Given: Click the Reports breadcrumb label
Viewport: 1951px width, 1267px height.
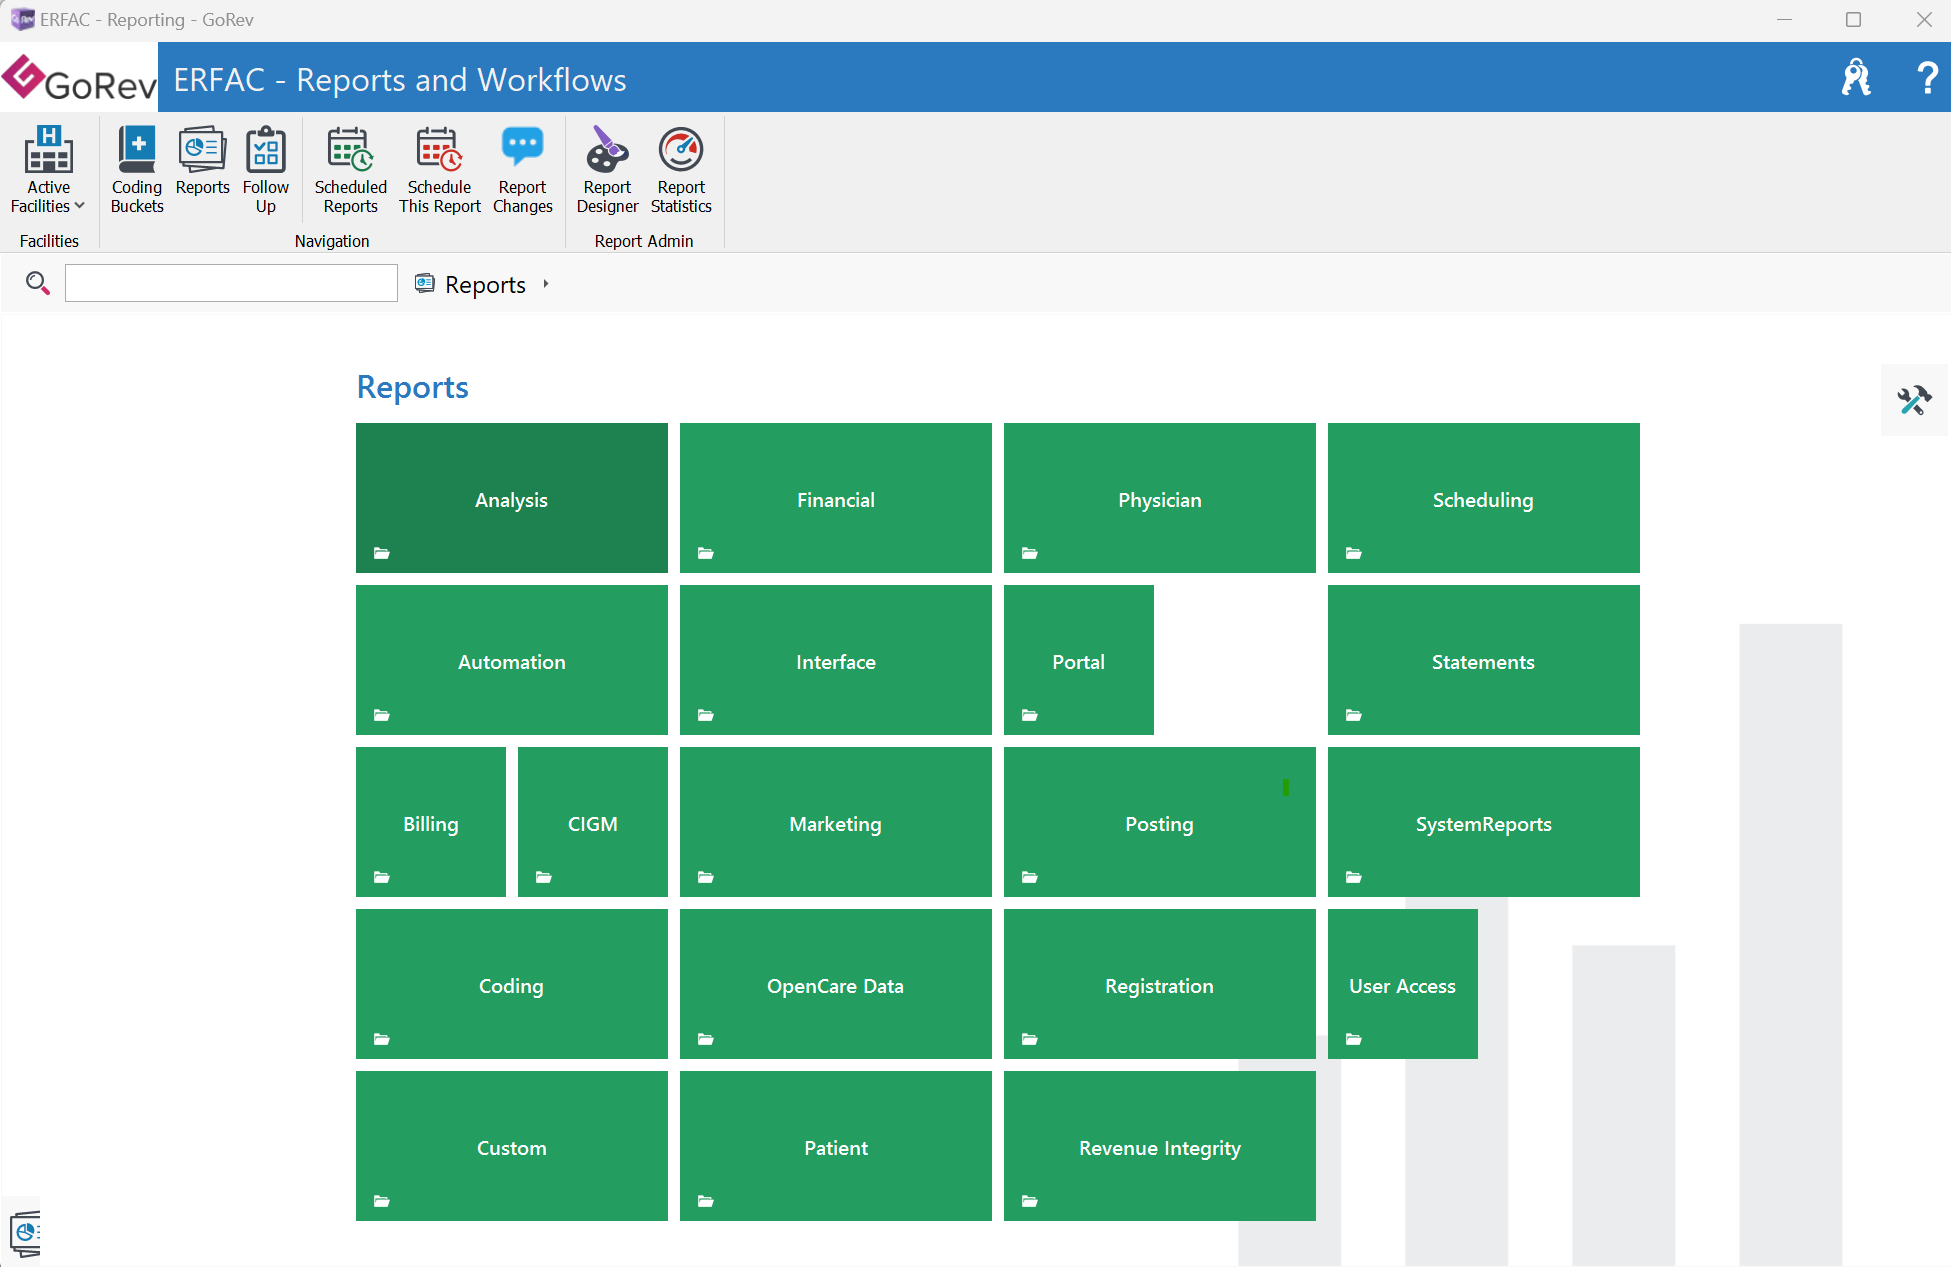Looking at the screenshot, I should tap(485, 284).
